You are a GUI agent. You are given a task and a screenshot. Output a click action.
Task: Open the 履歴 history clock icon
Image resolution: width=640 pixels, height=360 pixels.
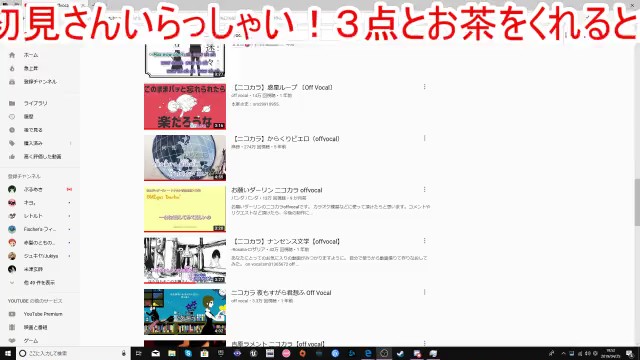(12, 117)
